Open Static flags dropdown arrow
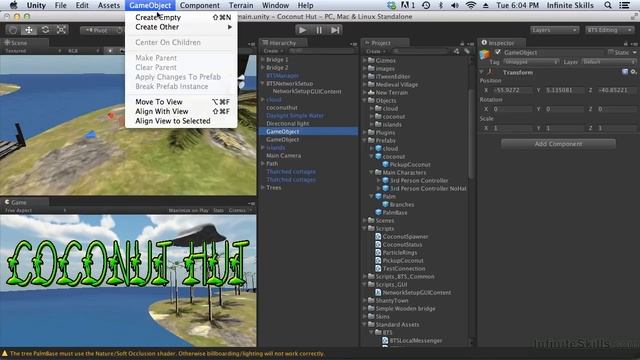Screen dimensions: 640x360 pos(634,52)
